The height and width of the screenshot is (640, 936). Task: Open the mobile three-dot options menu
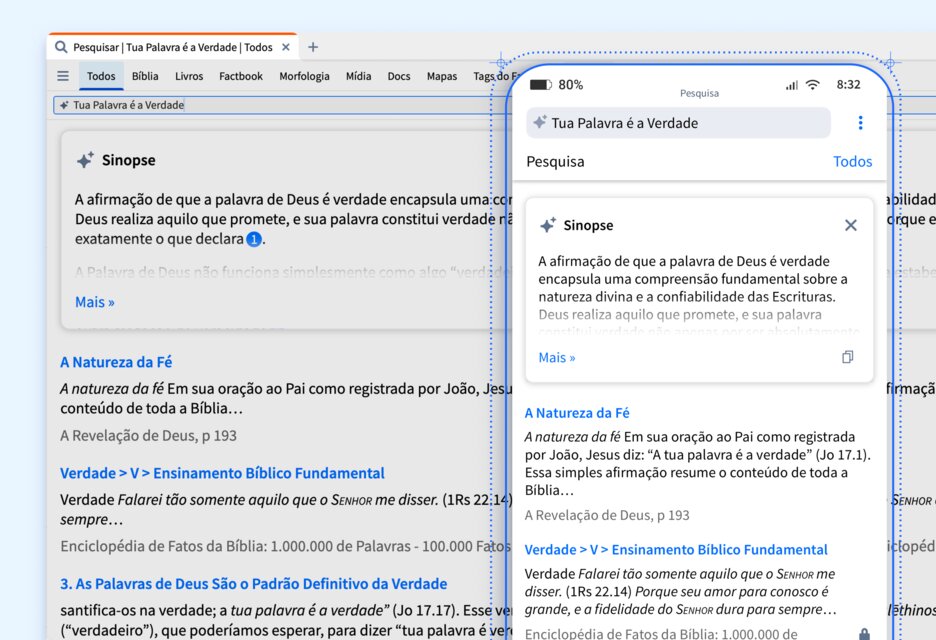pyautogui.click(x=860, y=123)
